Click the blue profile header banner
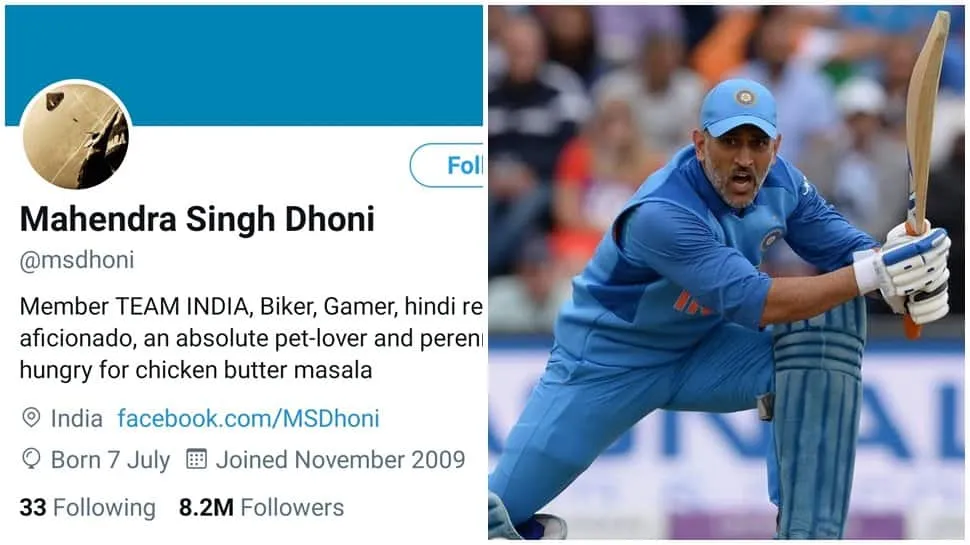 [244, 66]
